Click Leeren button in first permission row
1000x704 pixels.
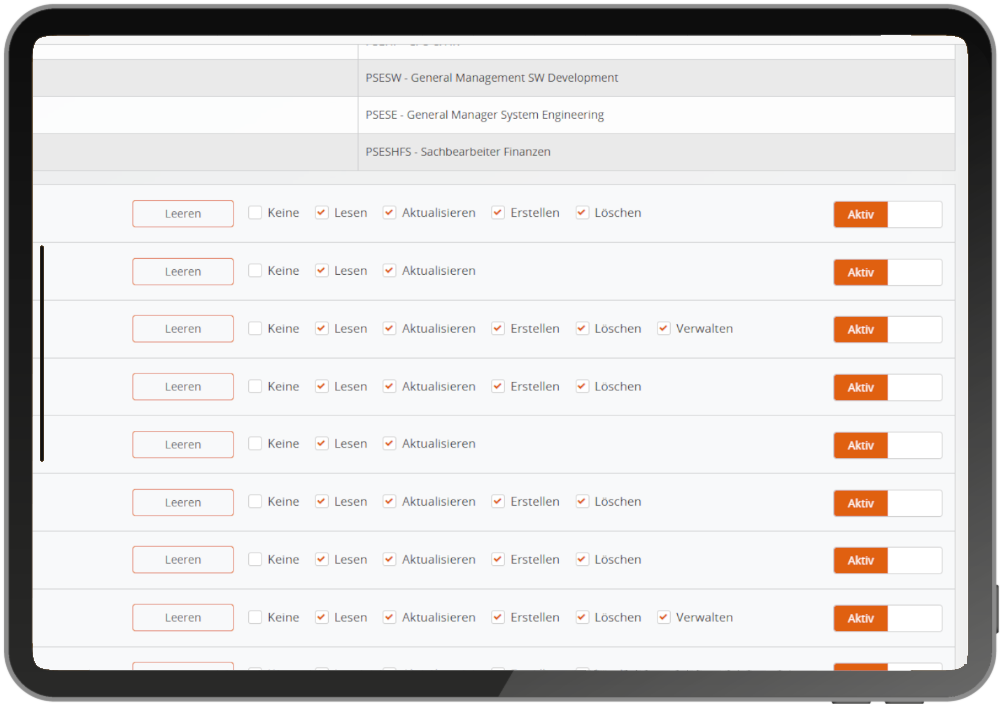coord(183,214)
